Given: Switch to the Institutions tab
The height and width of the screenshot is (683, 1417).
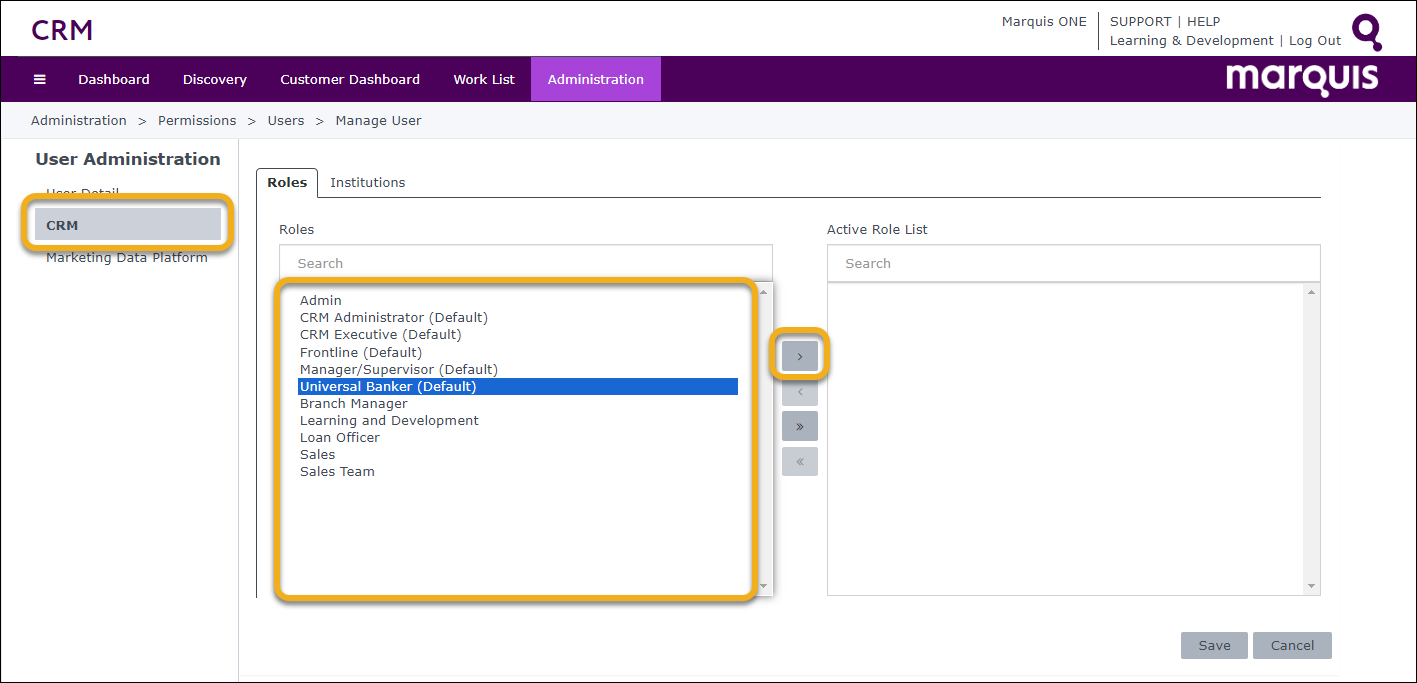Looking at the screenshot, I should (x=368, y=182).
